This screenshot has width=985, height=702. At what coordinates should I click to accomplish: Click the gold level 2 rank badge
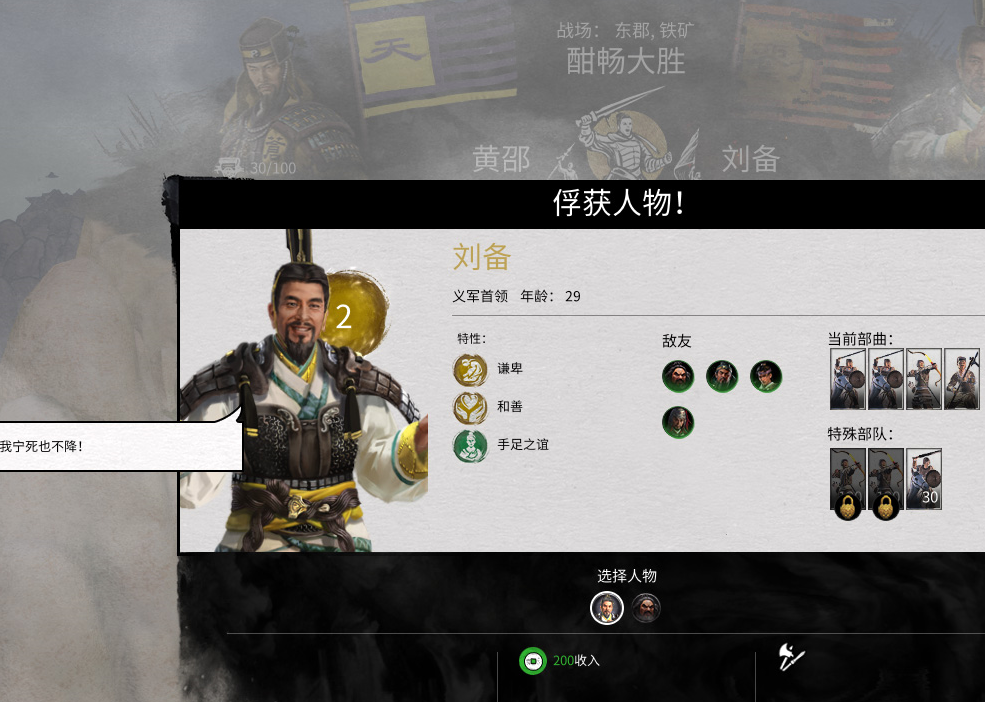point(353,313)
